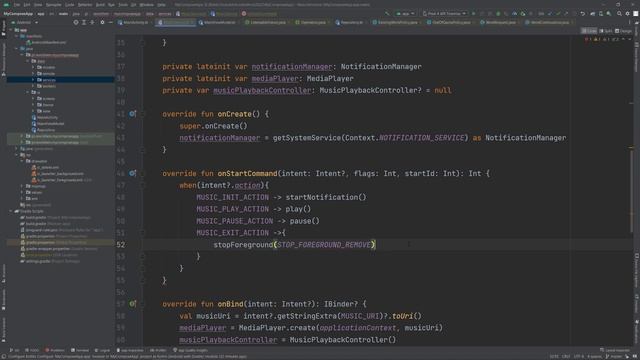Screen dimensions: 640x360
Task: Click override gutter icon beside onBind
Action: coord(132,304)
